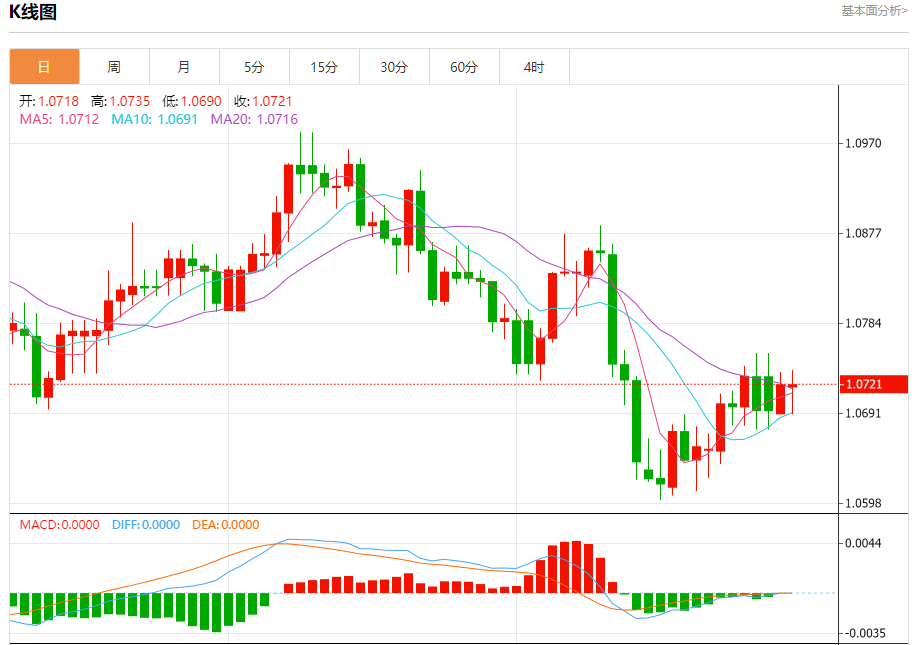Click the 1.0970 price axis label
Screen dimensions: 918x645
click(863, 143)
